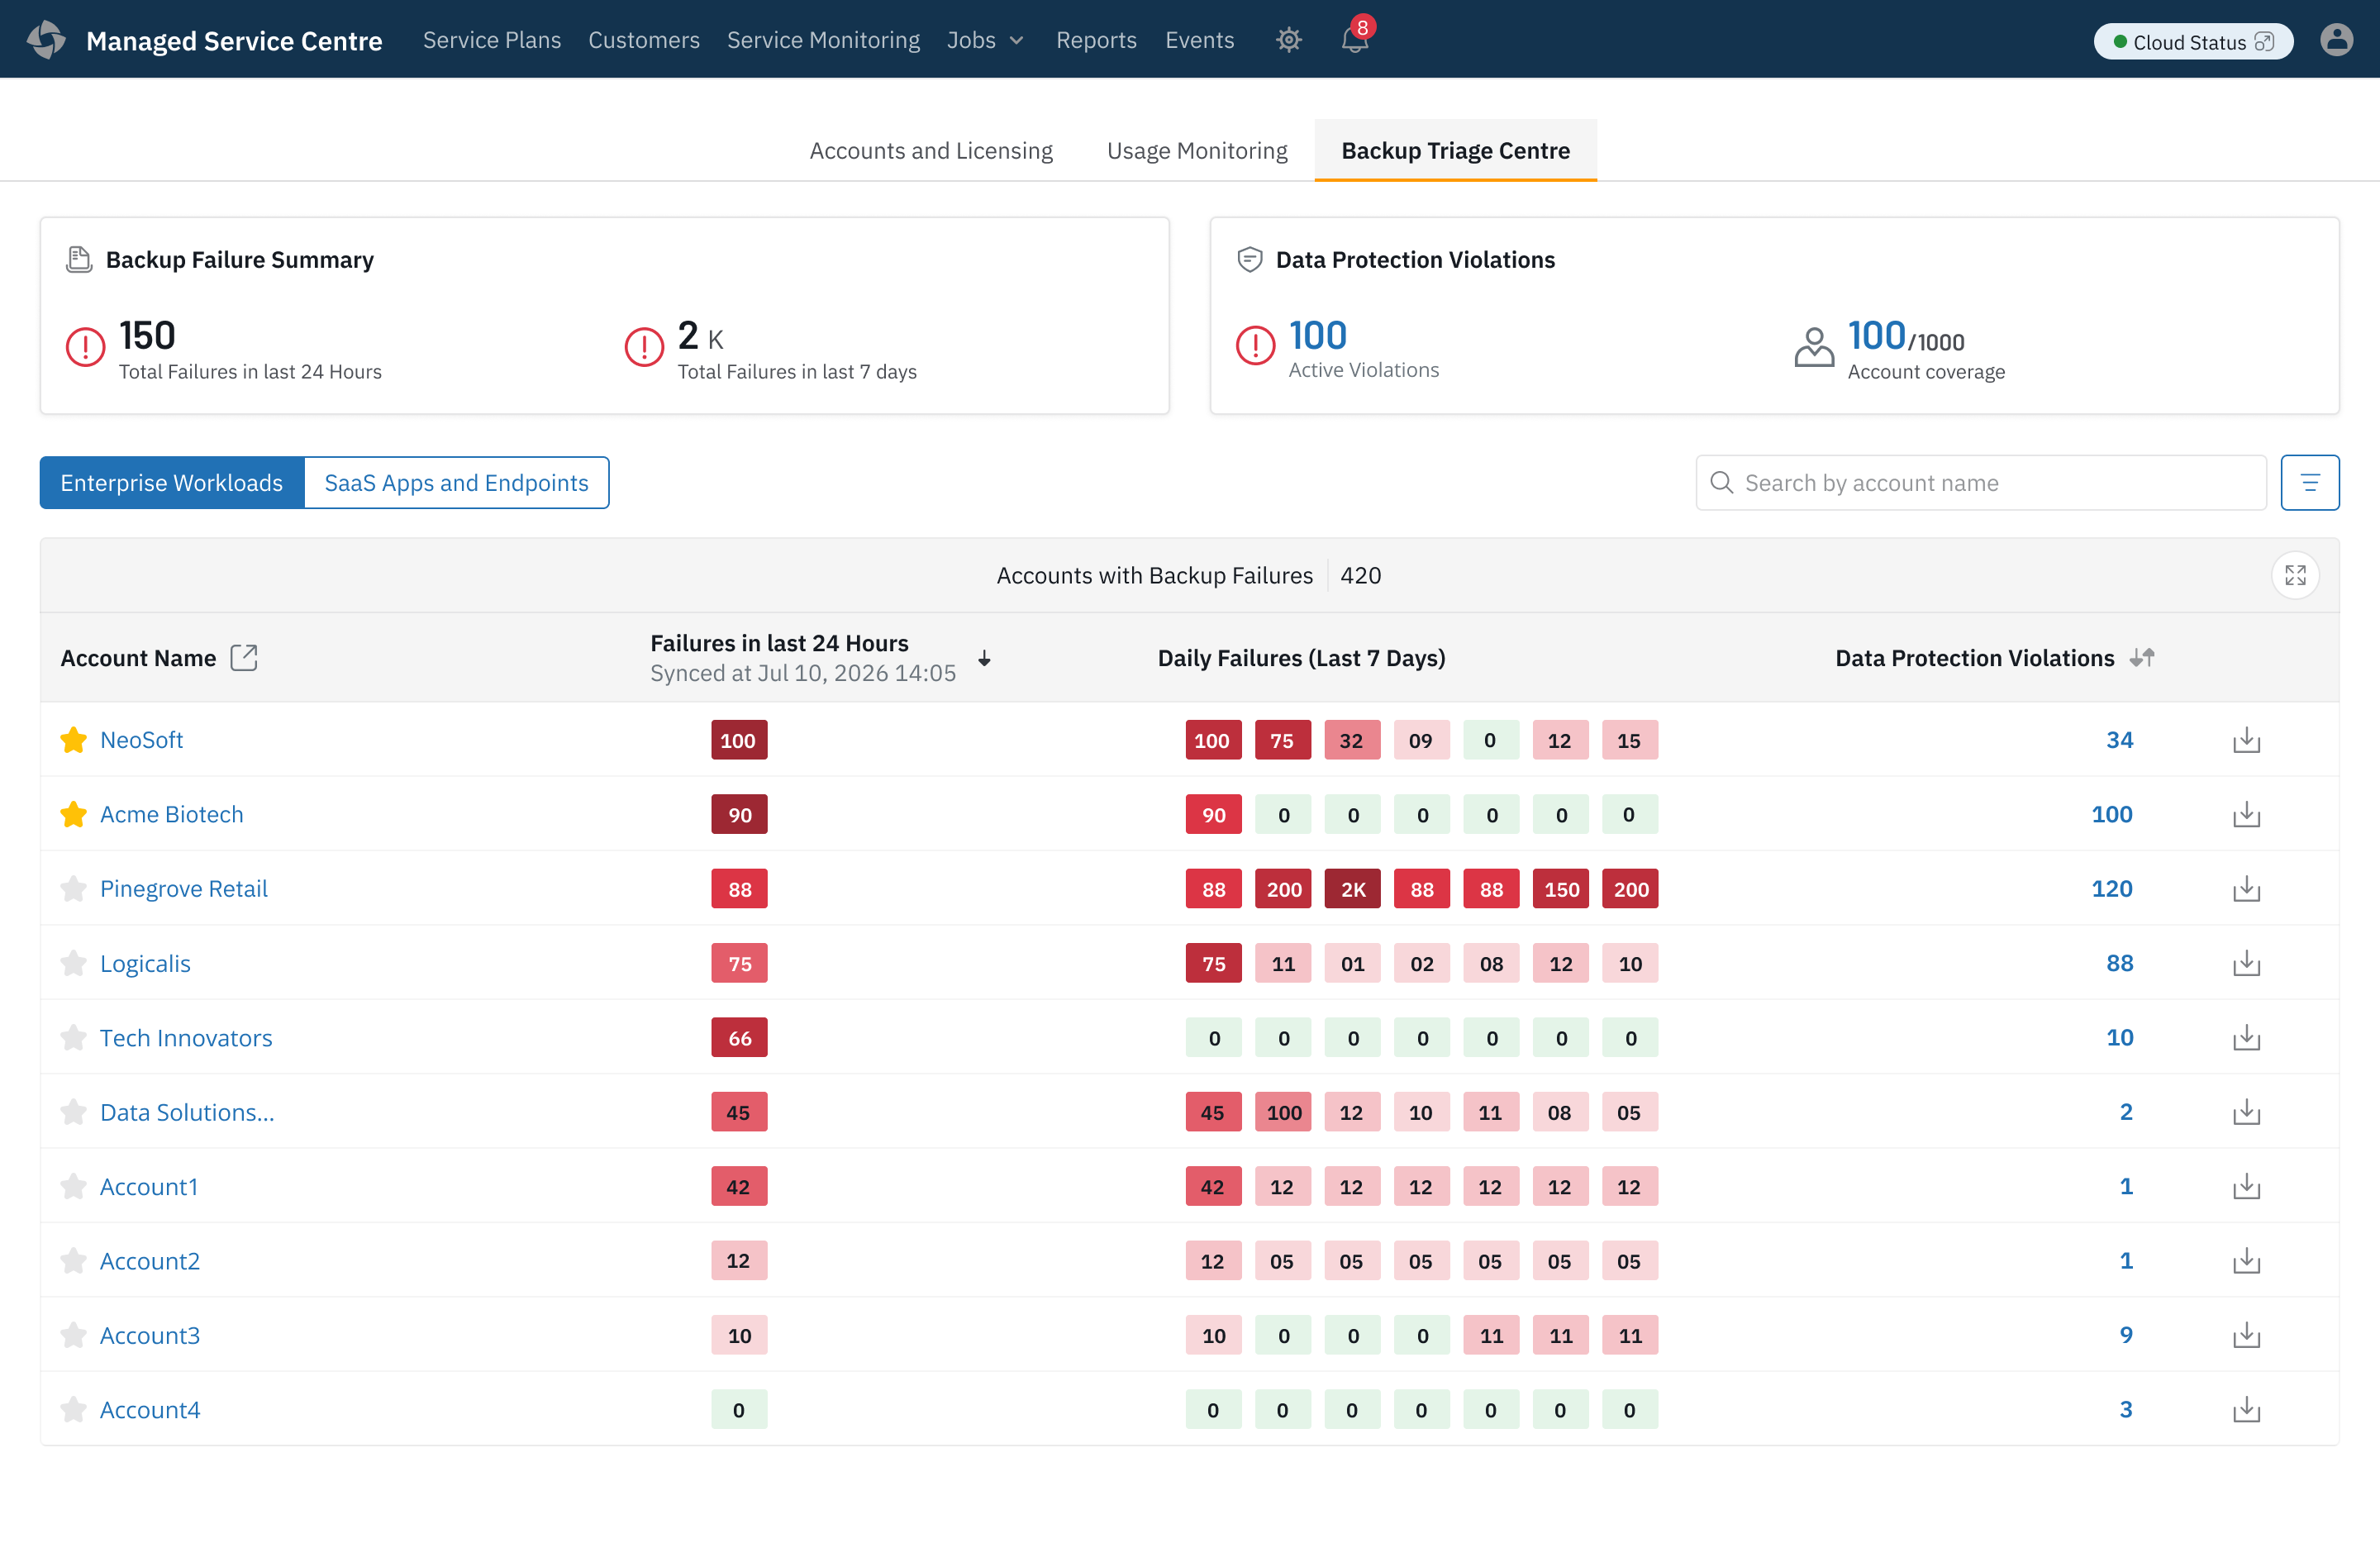Download report for Pinegrove Retail row
This screenshot has height=1567, width=2380.
click(2246, 889)
